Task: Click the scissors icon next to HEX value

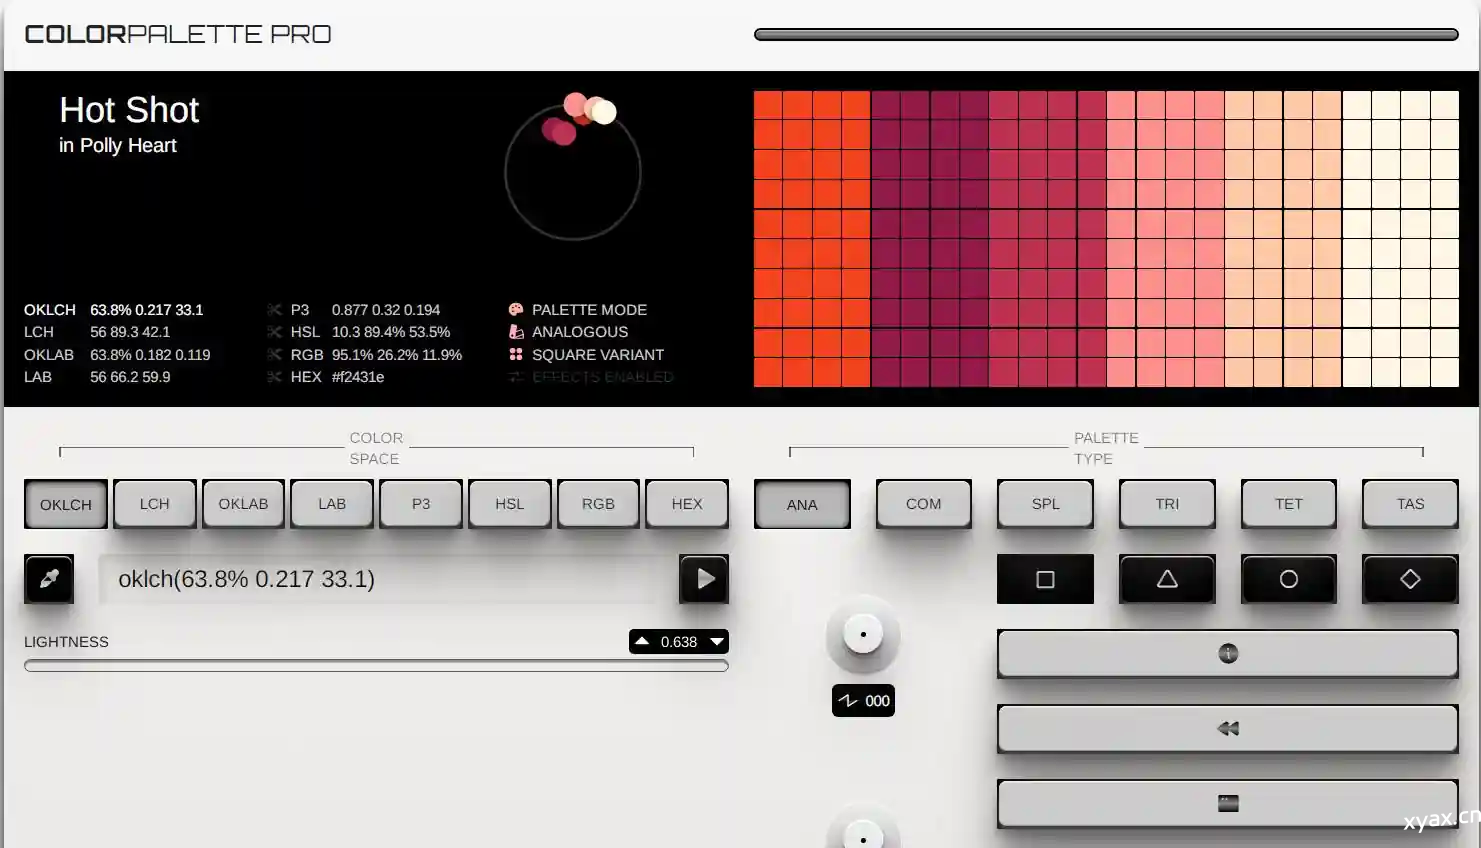Action: [274, 377]
